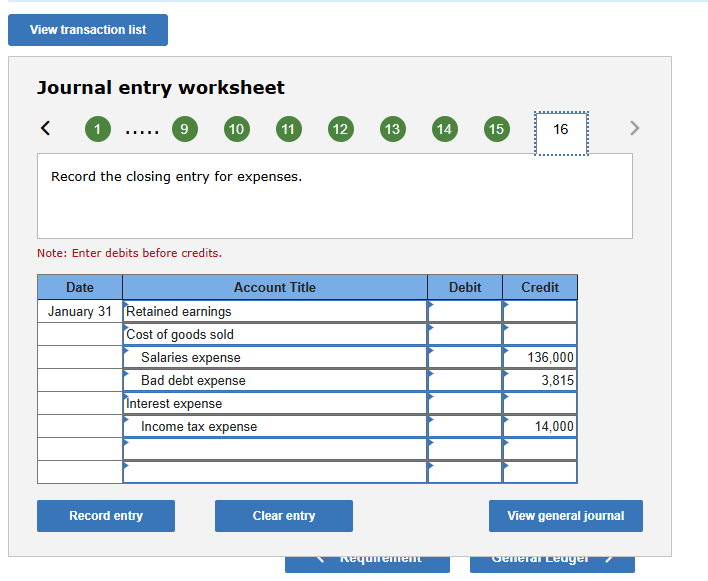
Task: Open journal entry step 12
Action: click(x=340, y=129)
